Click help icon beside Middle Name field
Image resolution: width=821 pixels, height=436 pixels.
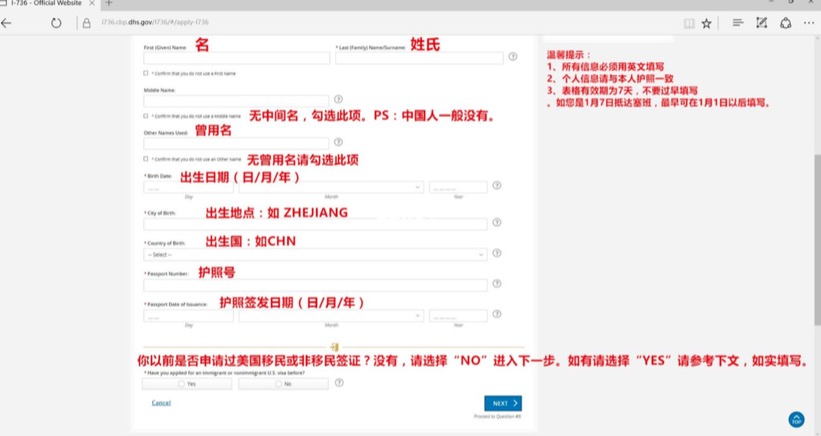click(338, 100)
